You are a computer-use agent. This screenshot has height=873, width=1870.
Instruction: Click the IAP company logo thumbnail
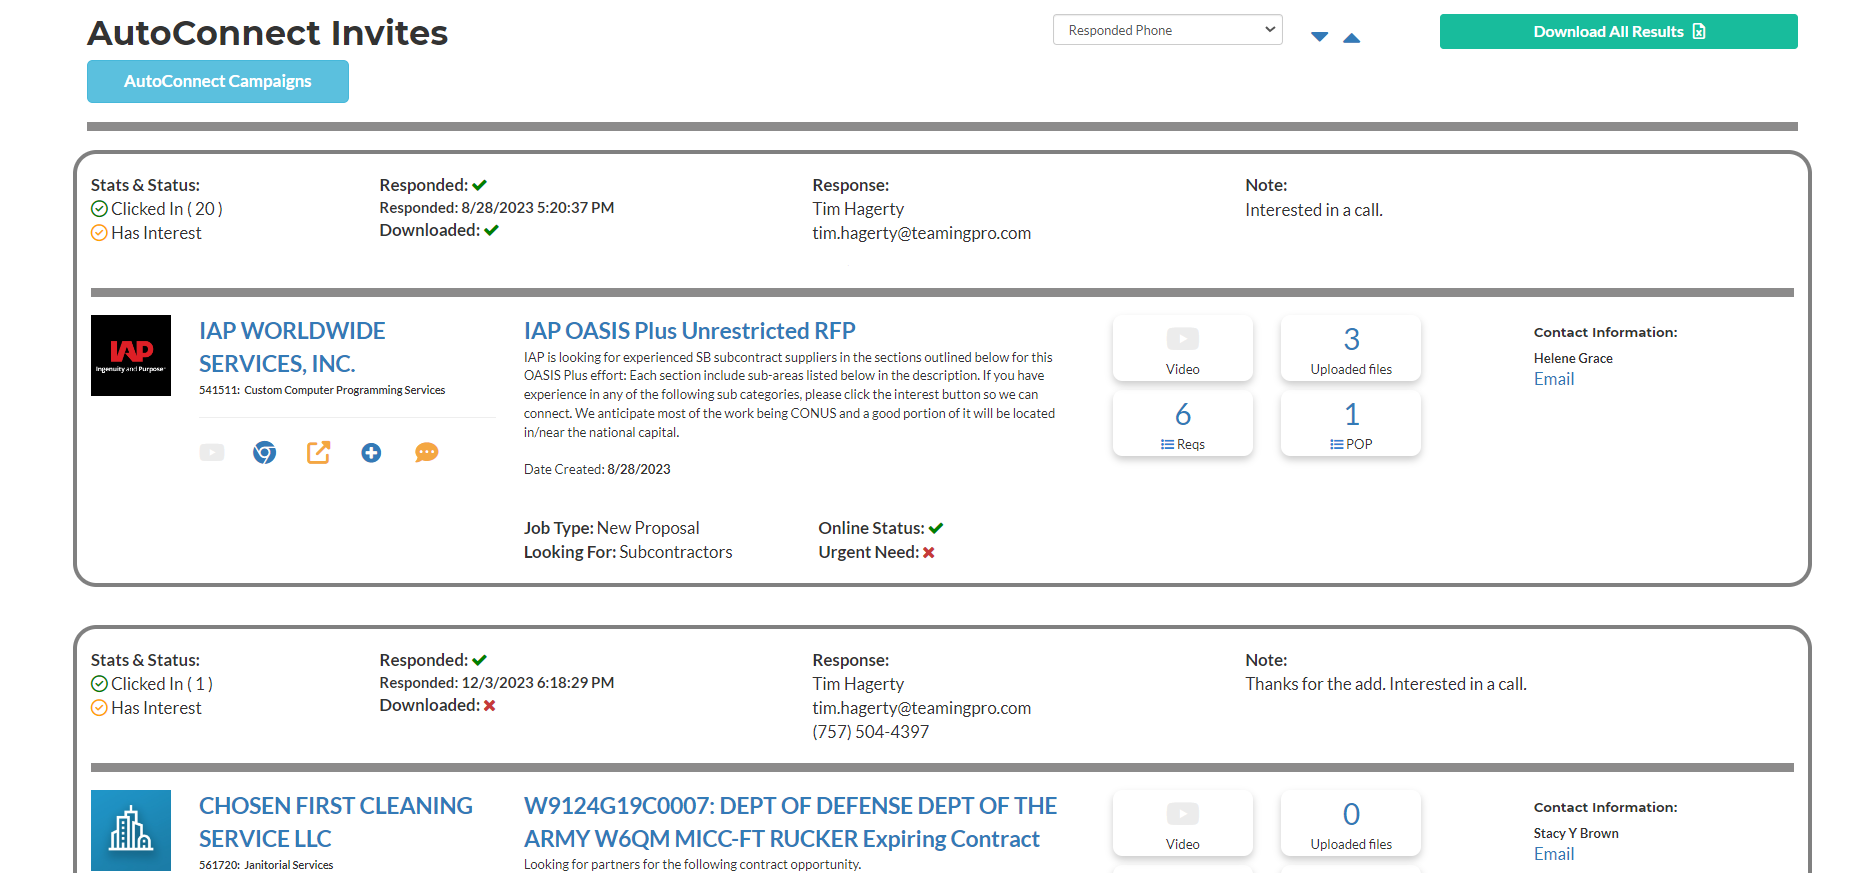[131, 355]
